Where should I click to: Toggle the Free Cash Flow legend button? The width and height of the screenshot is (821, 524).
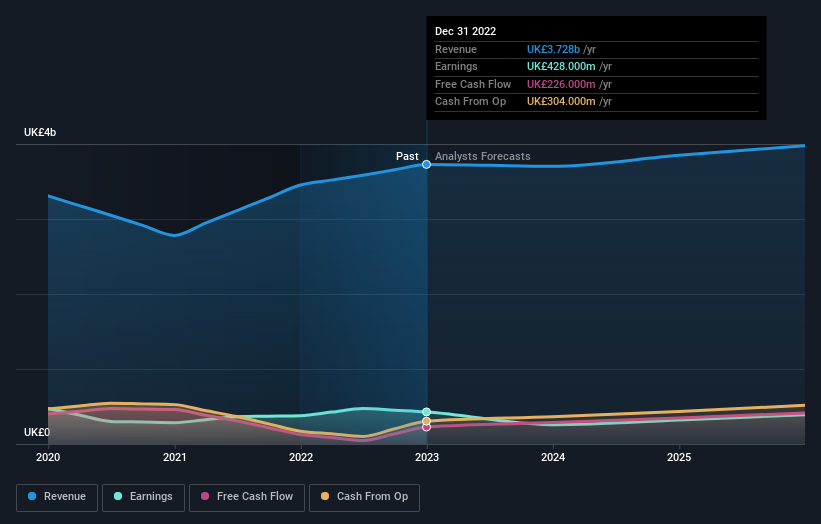click(247, 497)
